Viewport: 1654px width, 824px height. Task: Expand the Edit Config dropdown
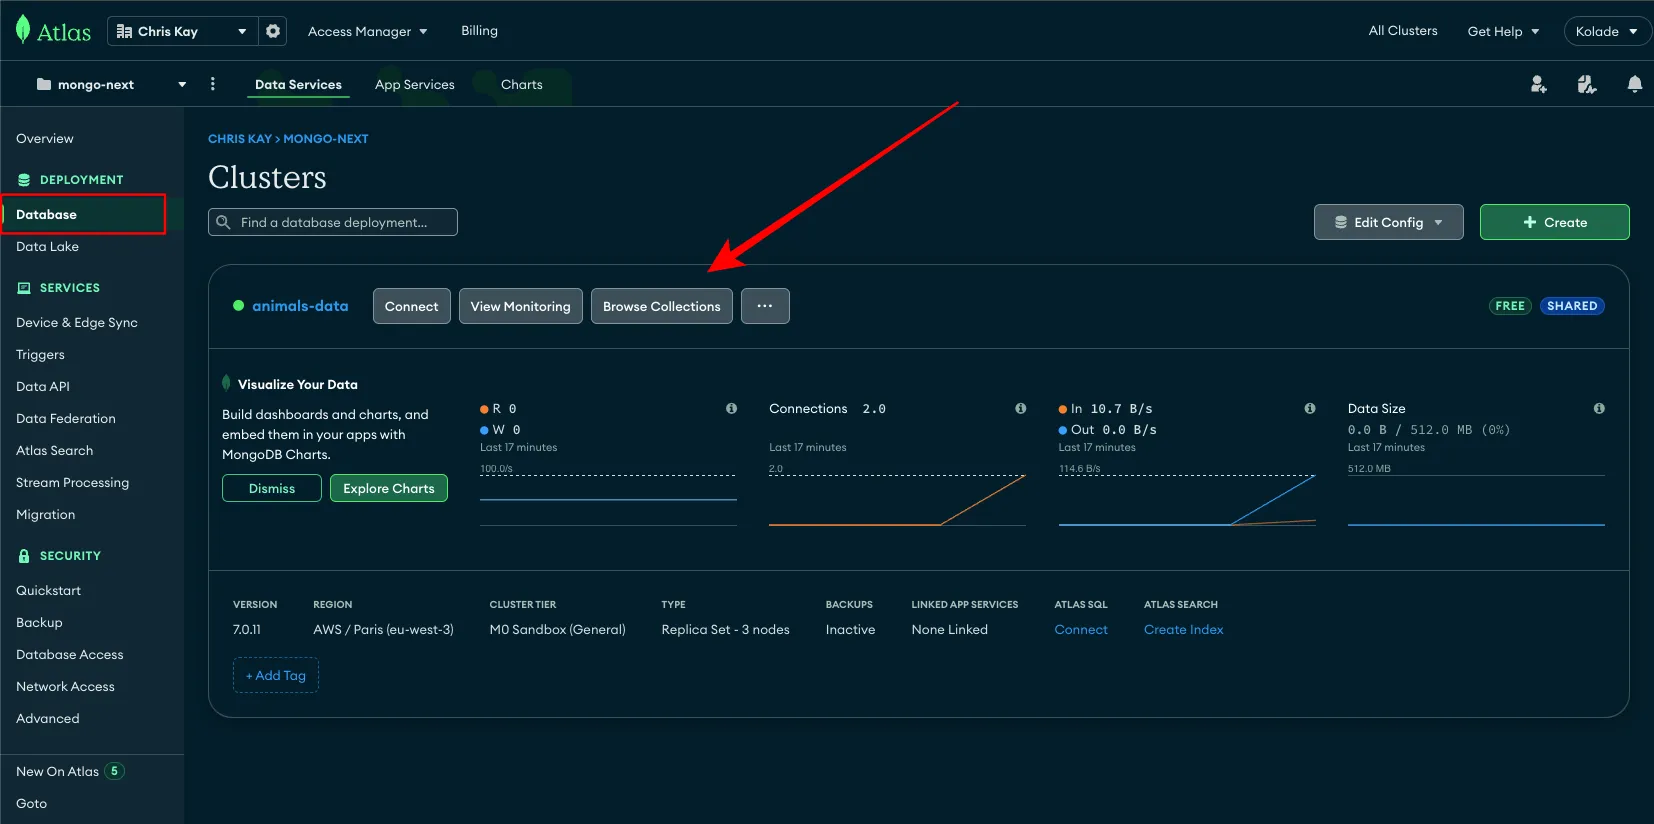[1388, 222]
